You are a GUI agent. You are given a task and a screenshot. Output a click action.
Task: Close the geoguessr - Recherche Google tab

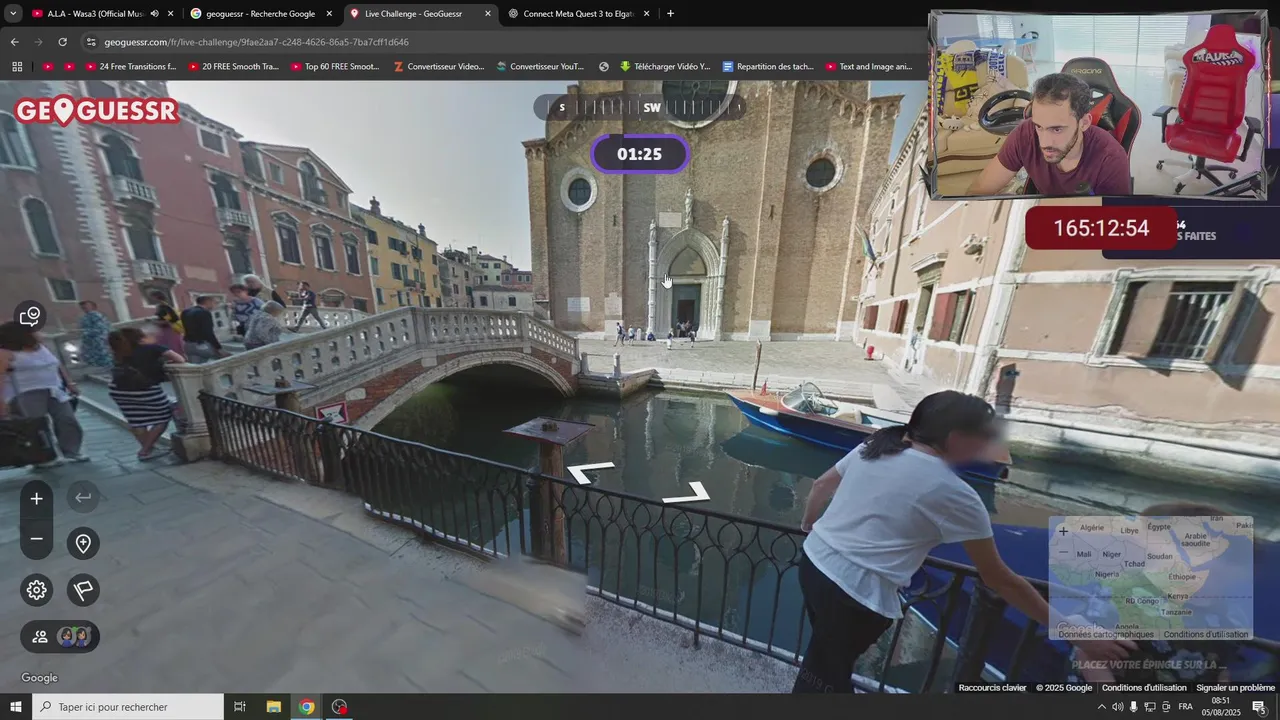(x=329, y=14)
